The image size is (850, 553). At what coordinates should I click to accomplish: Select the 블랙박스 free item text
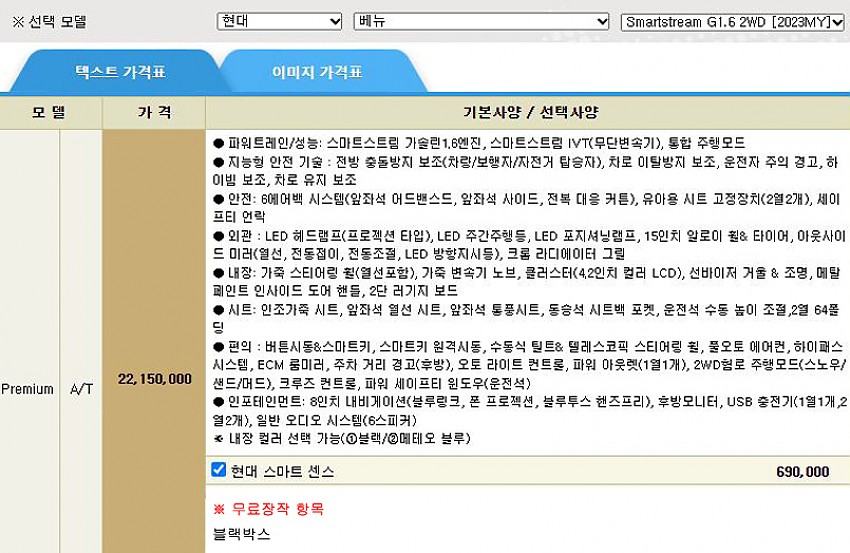pyautogui.click(x=241, y=534)
